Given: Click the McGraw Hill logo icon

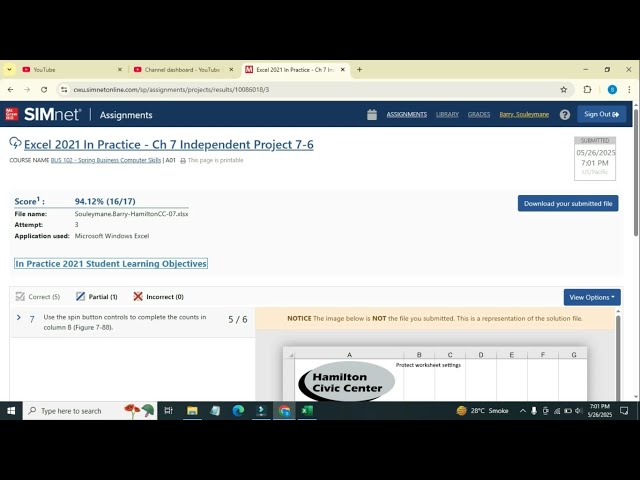Looking at the screenshot, I should tap(11, 114).
